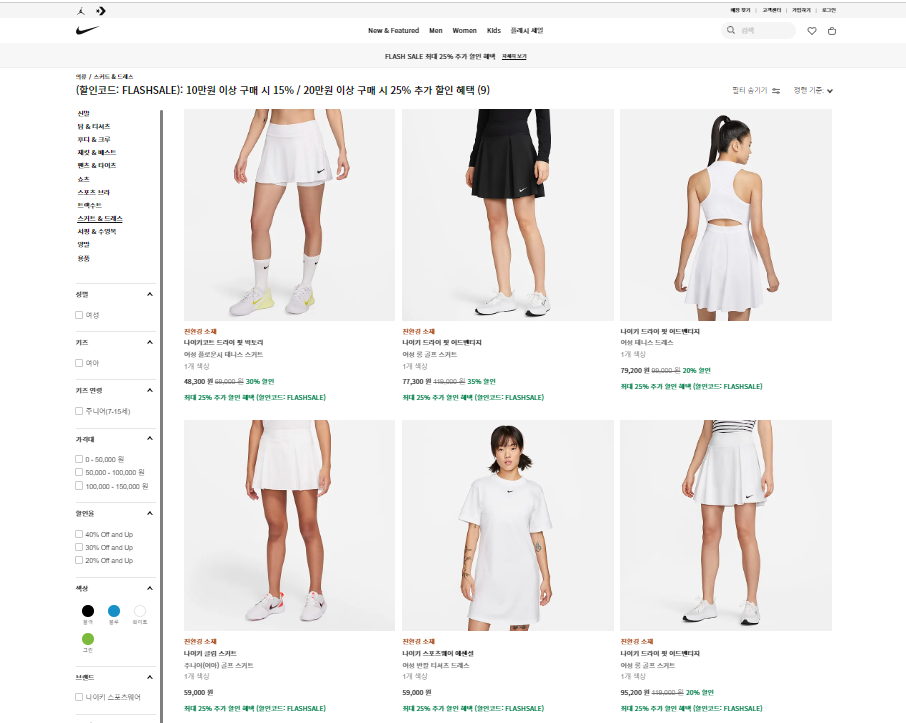This screenshot has width=906, height=723.
Task: Select 스커트 & 드레스 category
Action: [100, 218]
